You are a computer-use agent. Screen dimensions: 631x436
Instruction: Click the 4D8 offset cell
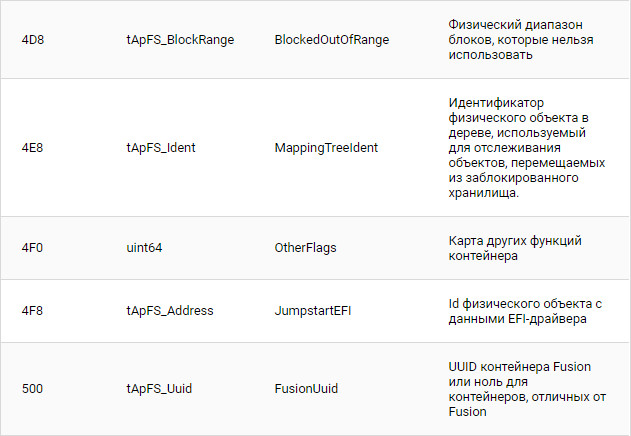coord(33,39)
